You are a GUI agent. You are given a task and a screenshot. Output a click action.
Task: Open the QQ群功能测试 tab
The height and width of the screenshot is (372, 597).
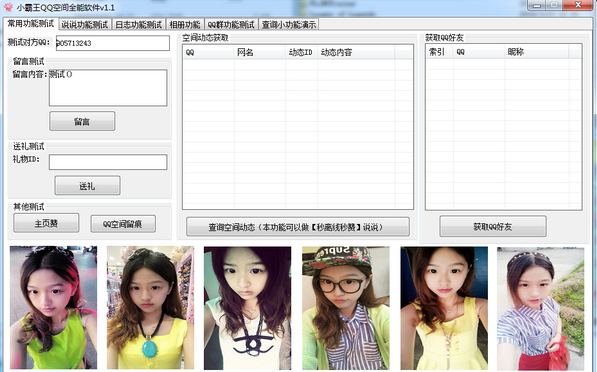tap(231, 25)
